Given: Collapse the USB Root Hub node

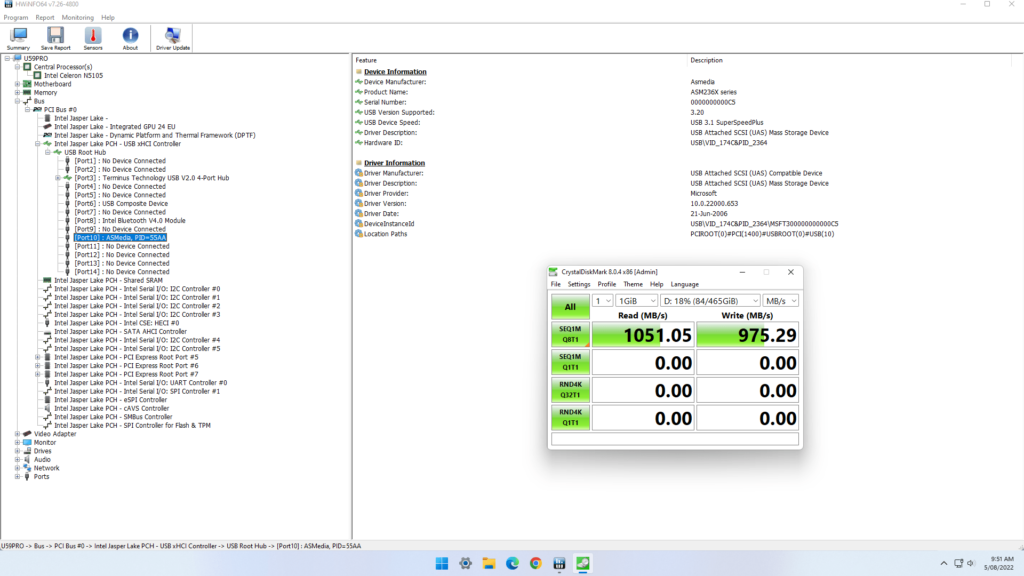Looking at the screenshot, I should point(47,152).
